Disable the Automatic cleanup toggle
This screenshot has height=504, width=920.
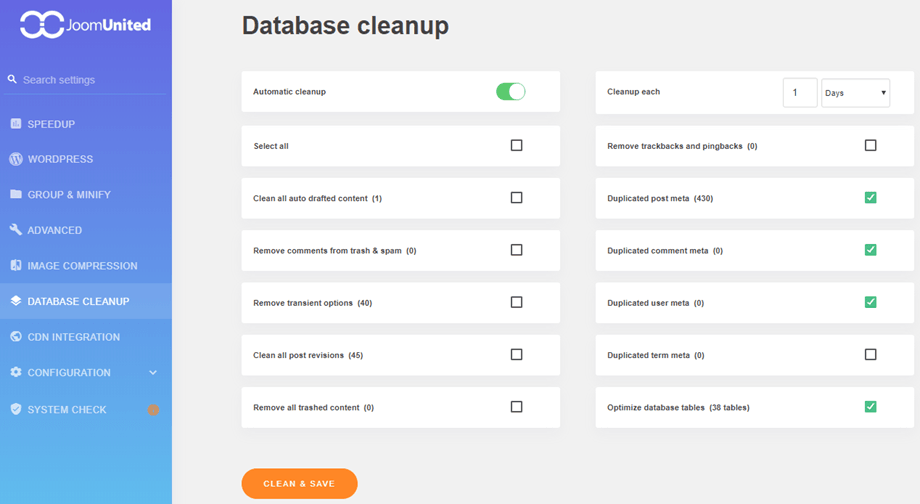pos(510,92)
